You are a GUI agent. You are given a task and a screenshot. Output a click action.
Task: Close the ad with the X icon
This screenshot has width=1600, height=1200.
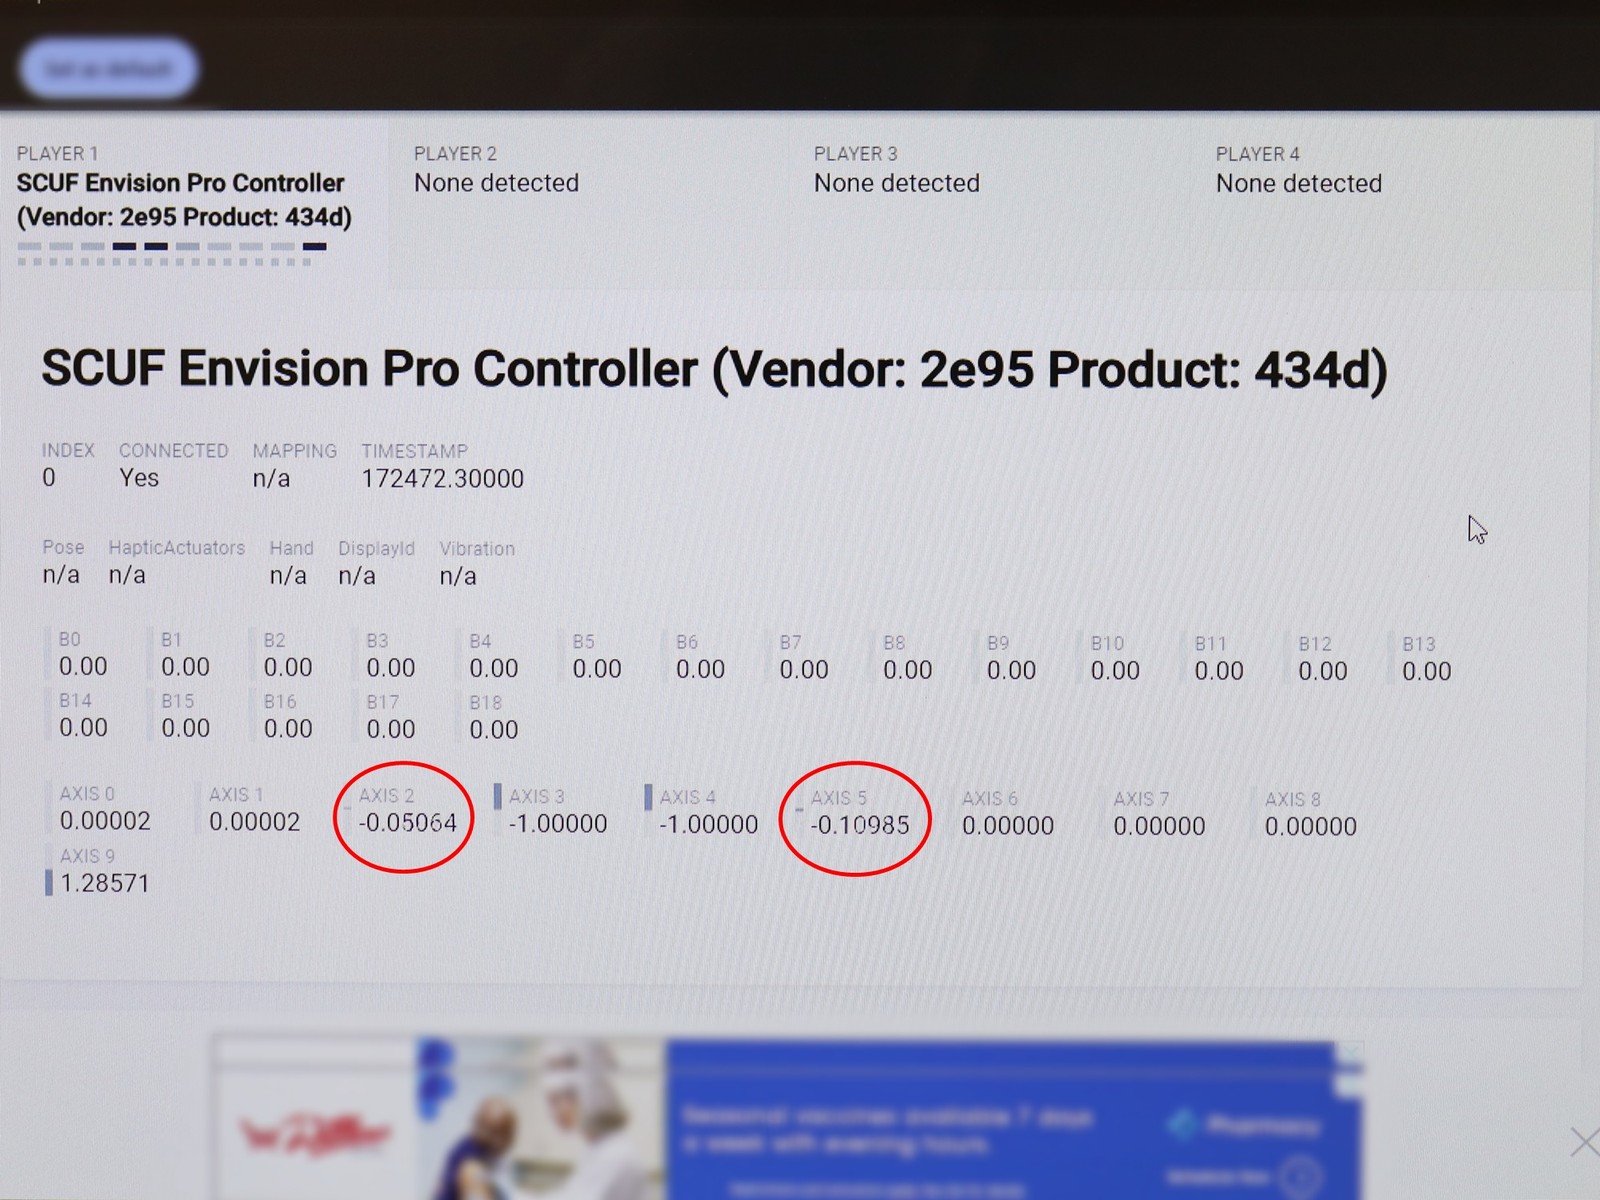pos(1584,1141)
